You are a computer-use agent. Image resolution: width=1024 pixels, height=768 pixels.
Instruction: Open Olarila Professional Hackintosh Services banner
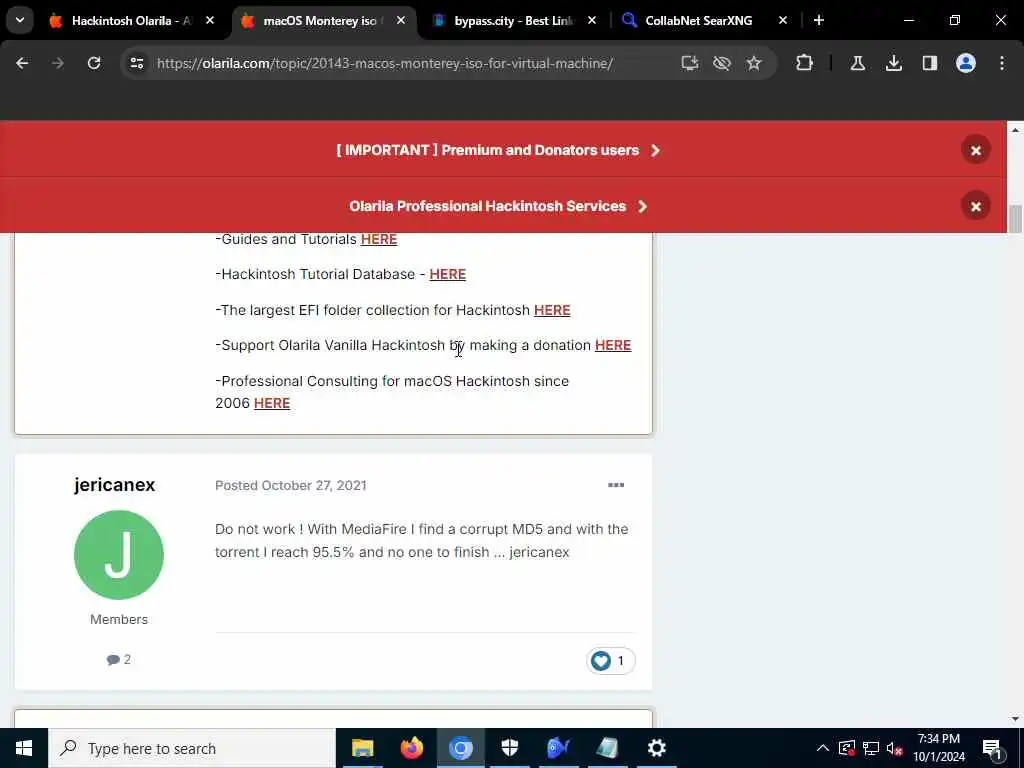click(498, 206)
